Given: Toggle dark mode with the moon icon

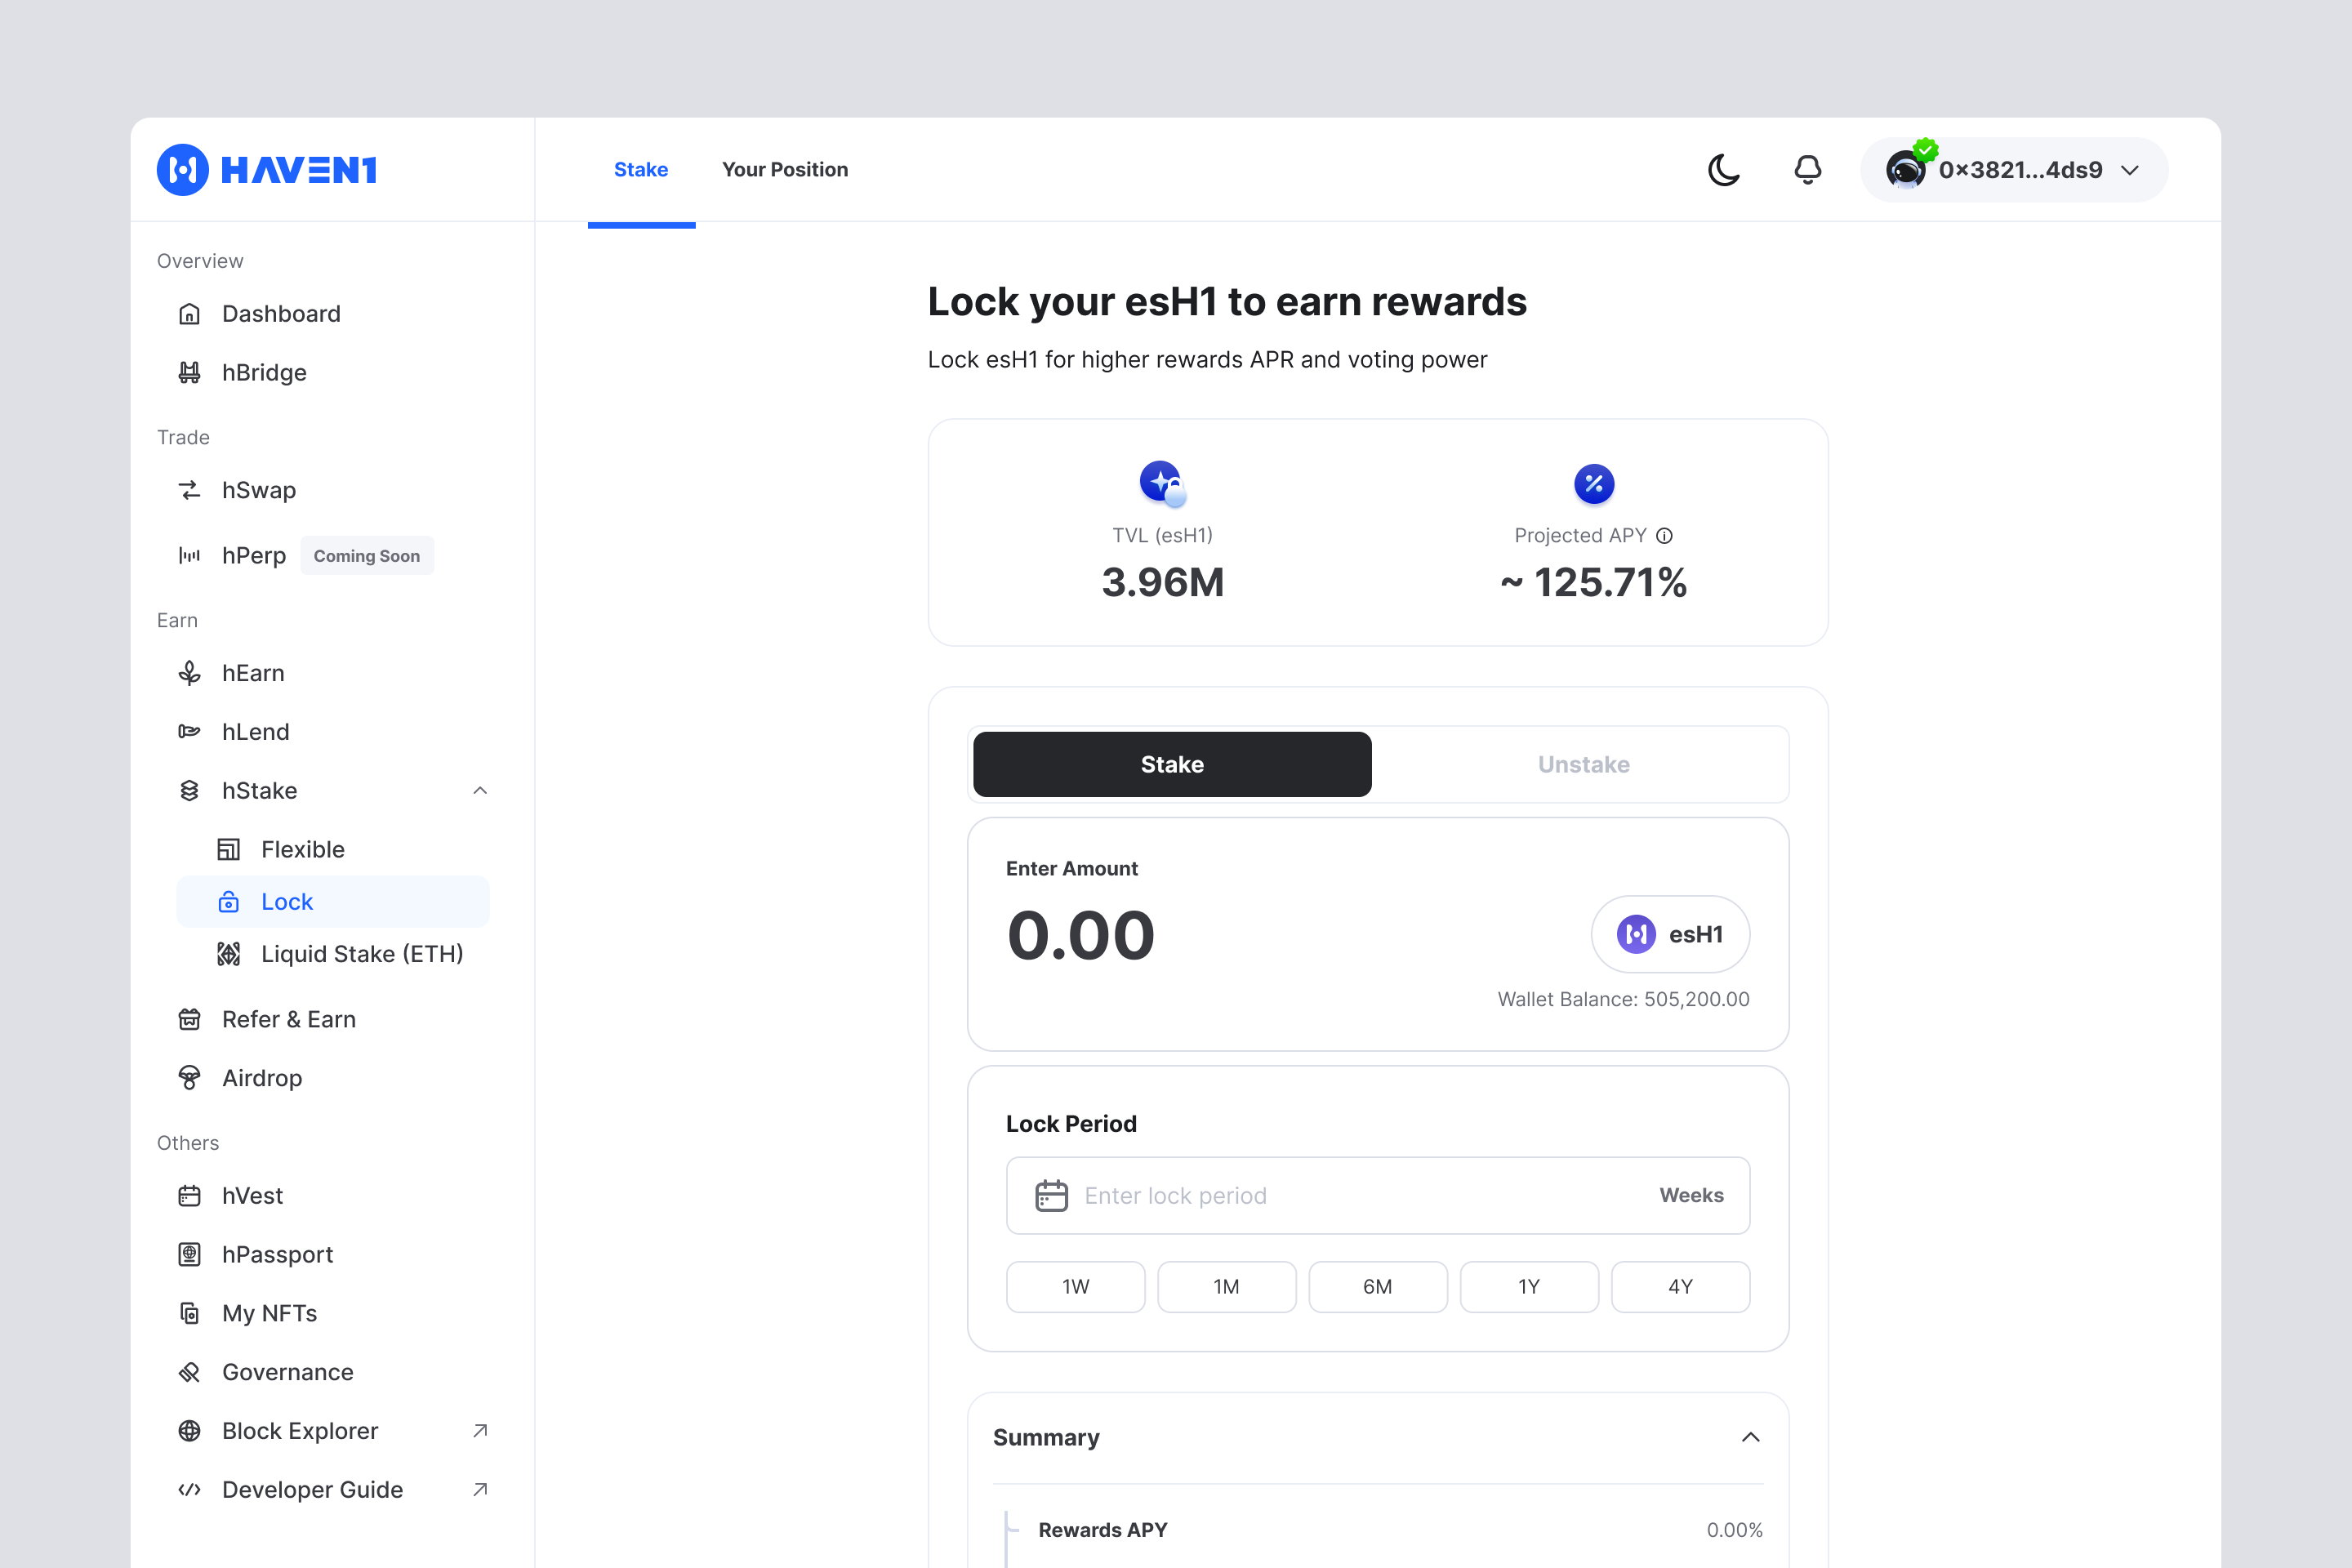Looking at the screenshot, I should [1723, 170].
